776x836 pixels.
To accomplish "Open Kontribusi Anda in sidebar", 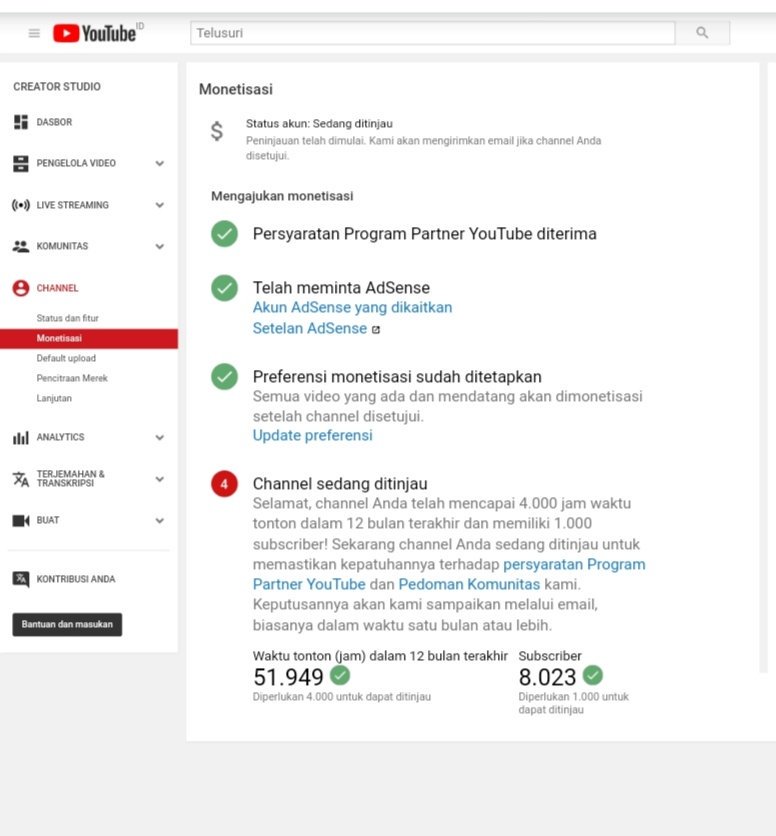I will point(76,579).
